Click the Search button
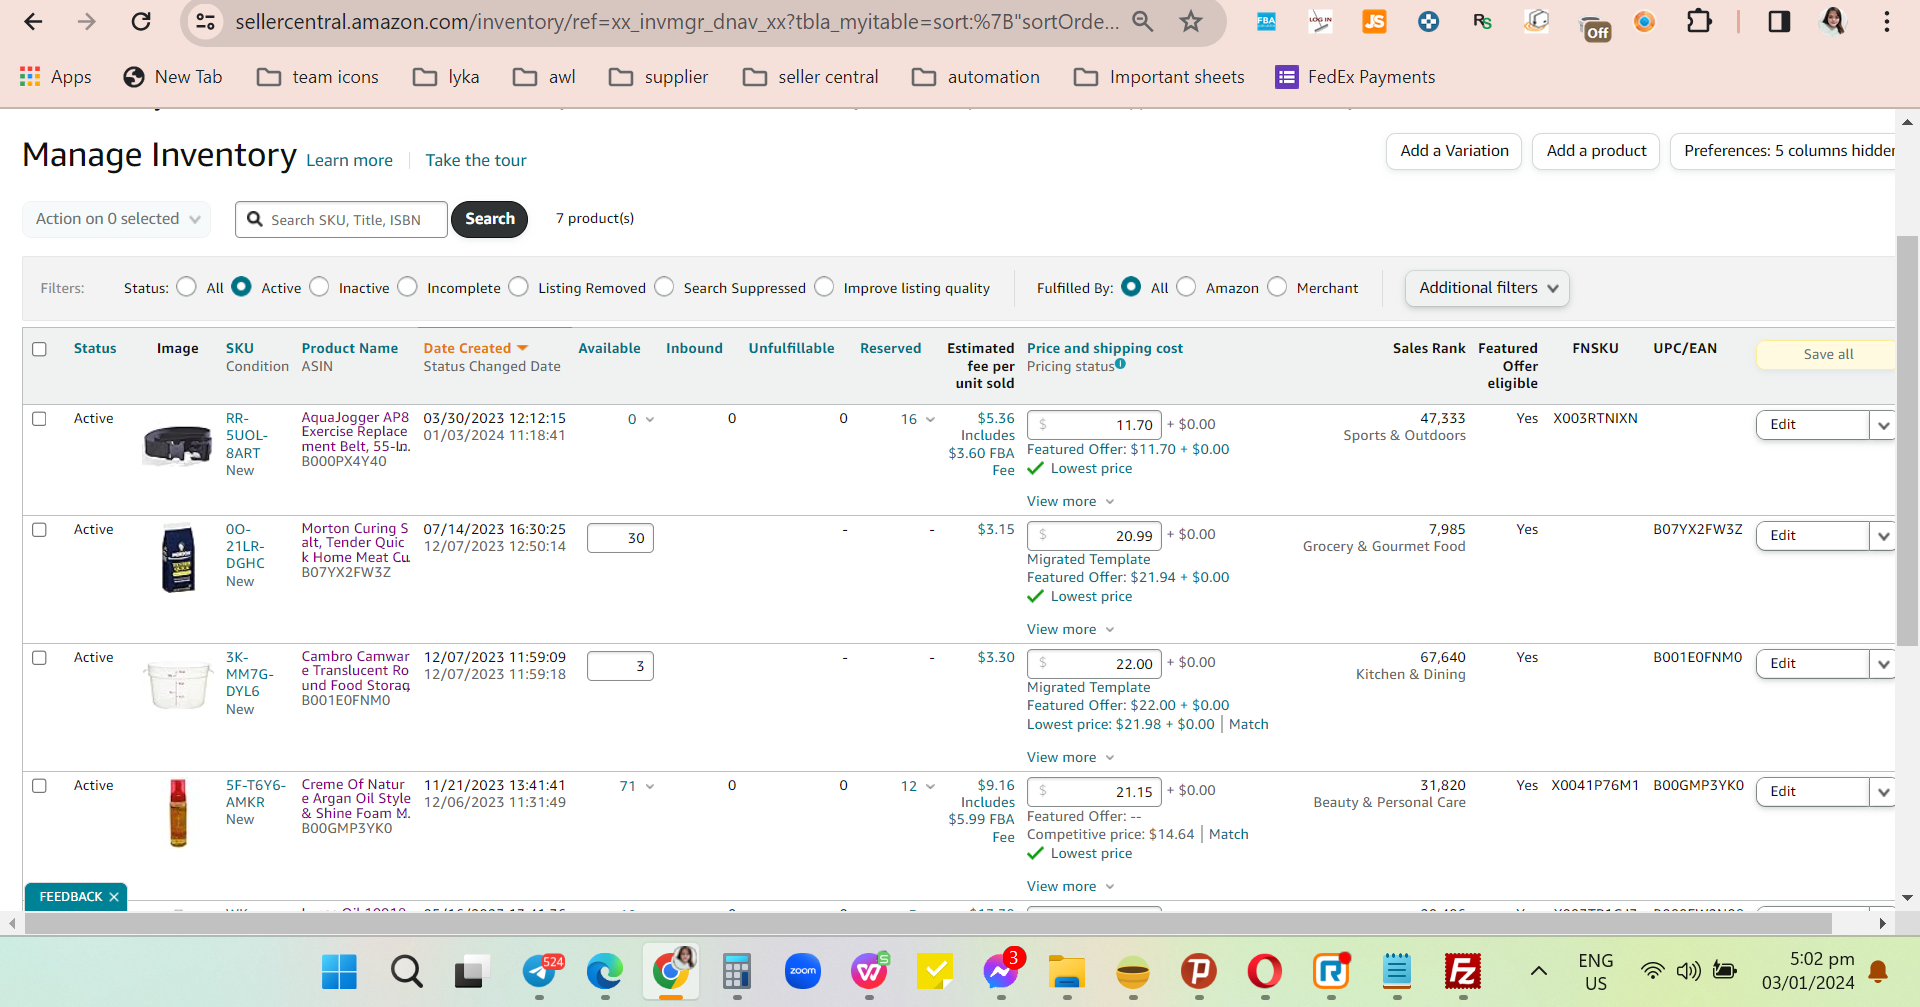 pos(489,219)
